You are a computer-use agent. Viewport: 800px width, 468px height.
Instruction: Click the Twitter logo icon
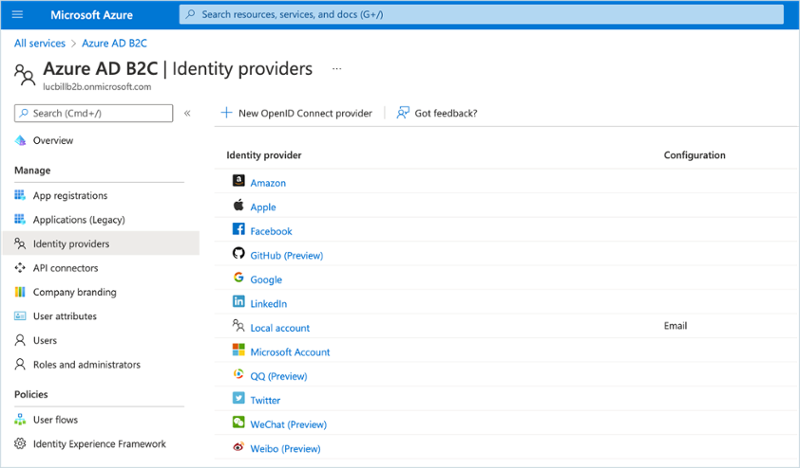tap(238, 398)
